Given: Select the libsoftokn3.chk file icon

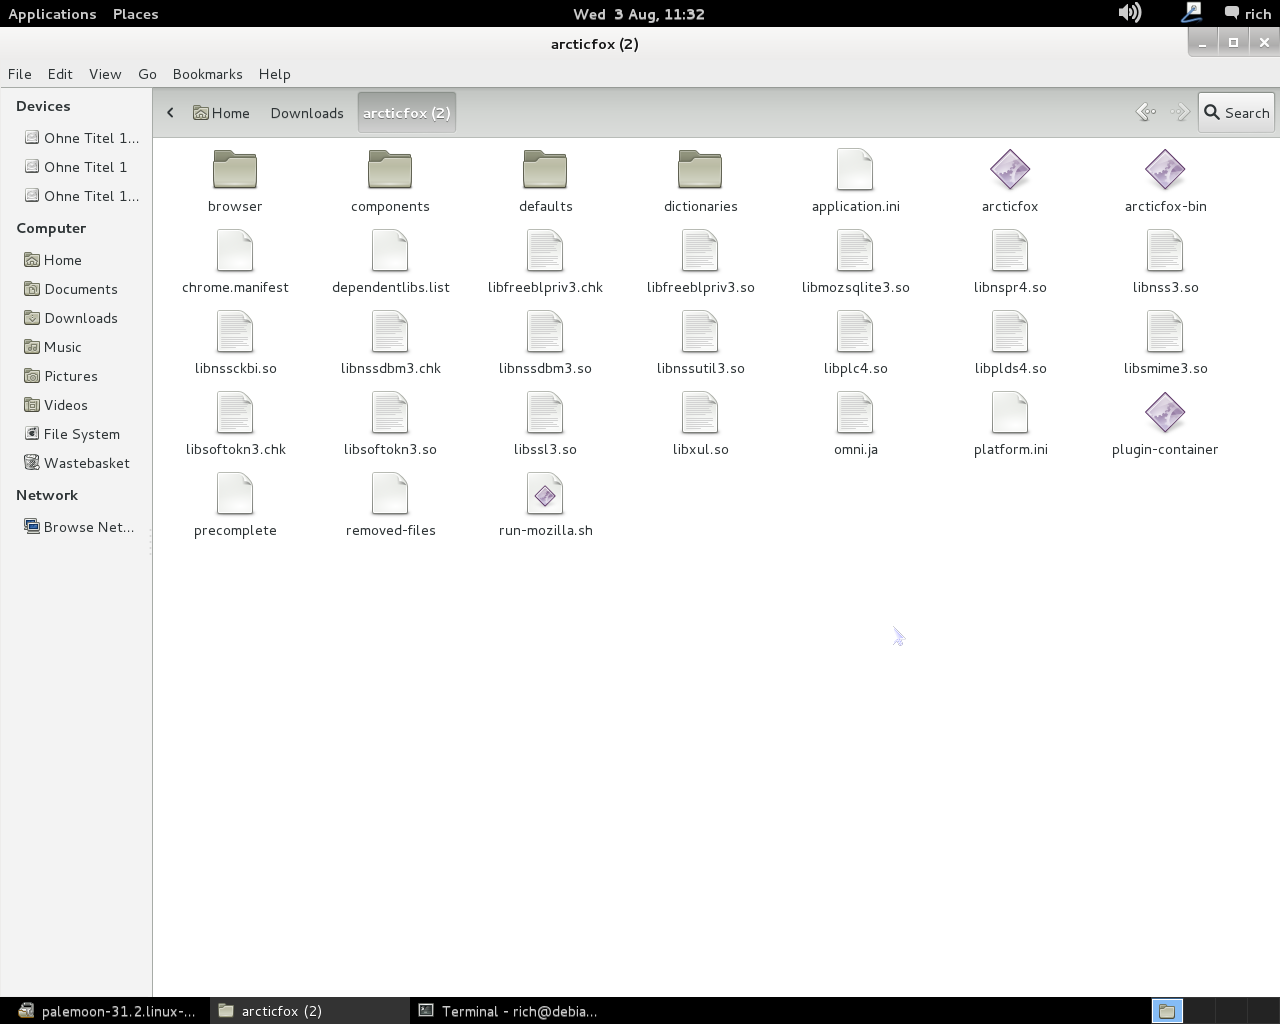Looking at the screenshot, I should (235, 413).
